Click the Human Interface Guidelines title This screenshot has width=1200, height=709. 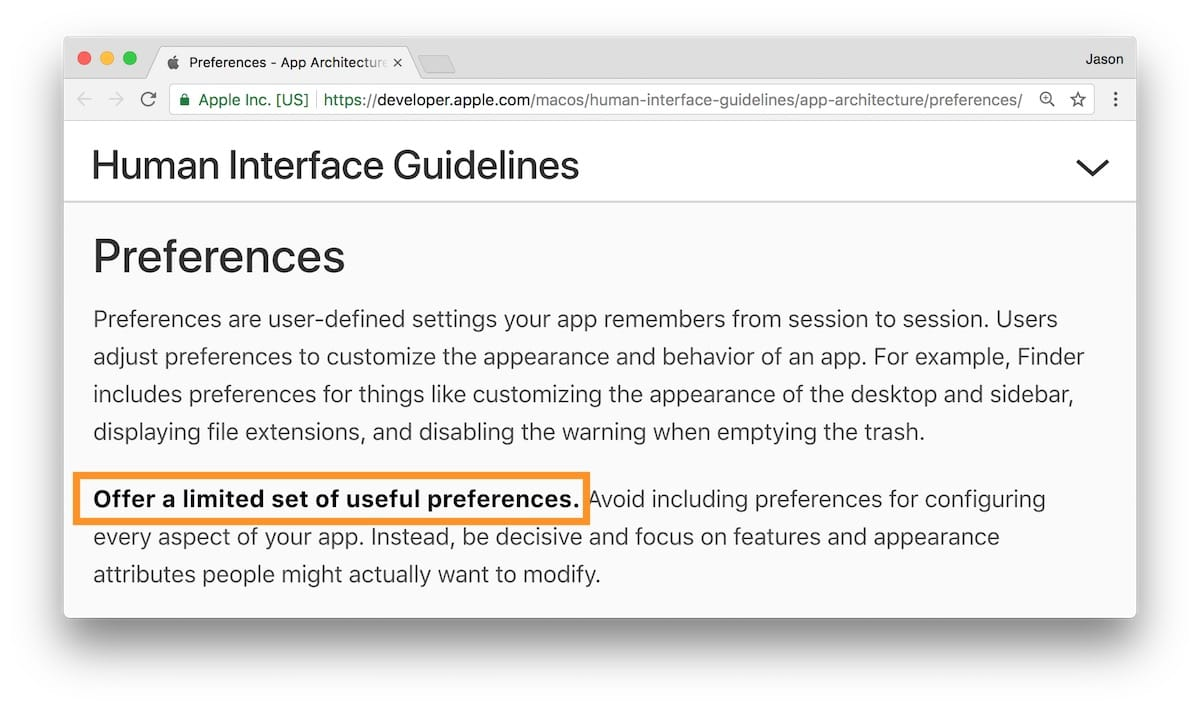[x=335, y=165]
